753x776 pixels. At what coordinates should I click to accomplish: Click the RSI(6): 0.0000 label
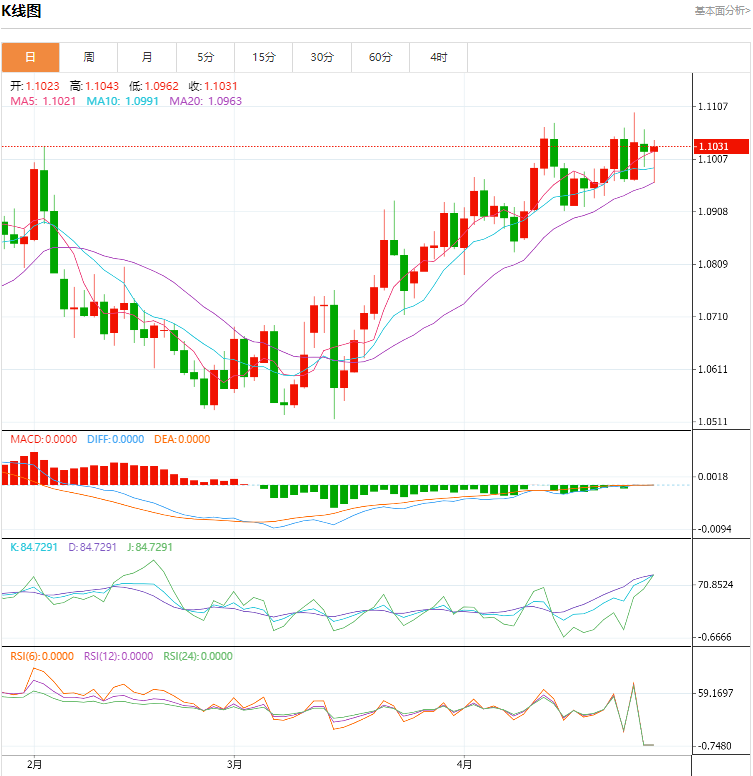click(x=42, y=656)
